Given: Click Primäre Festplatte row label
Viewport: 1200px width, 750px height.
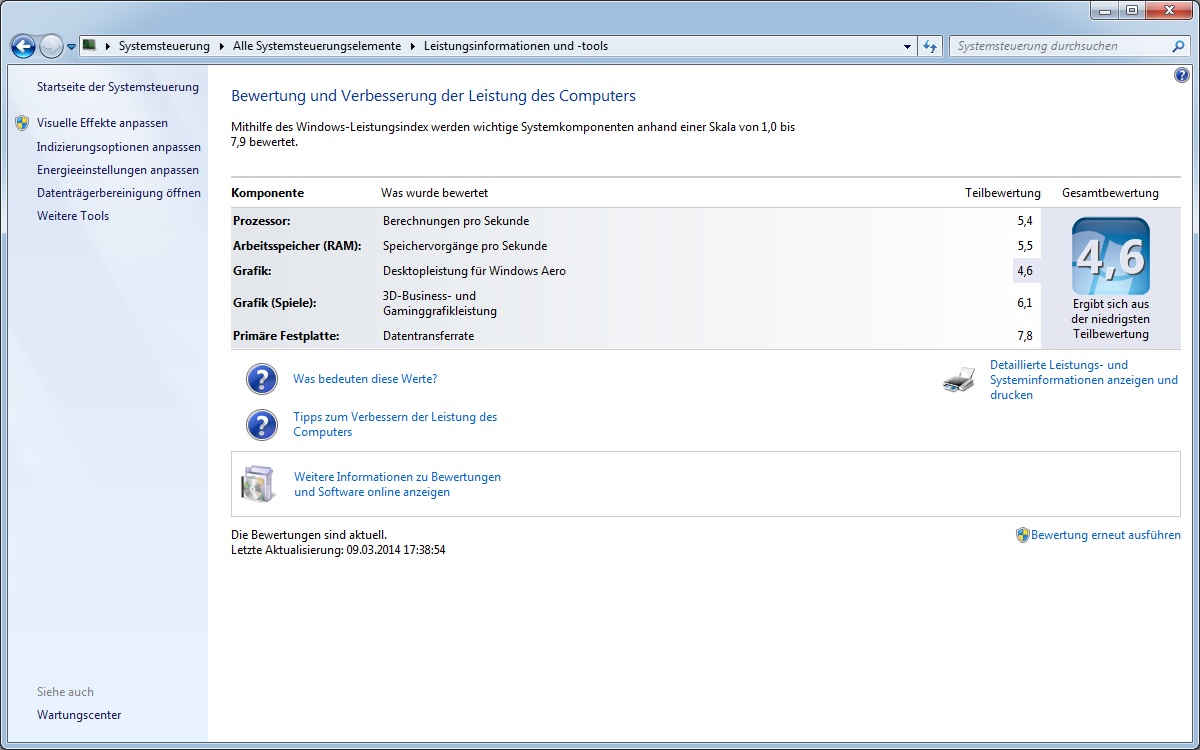Looking at the screenshot, I should [x=286, y=336].
